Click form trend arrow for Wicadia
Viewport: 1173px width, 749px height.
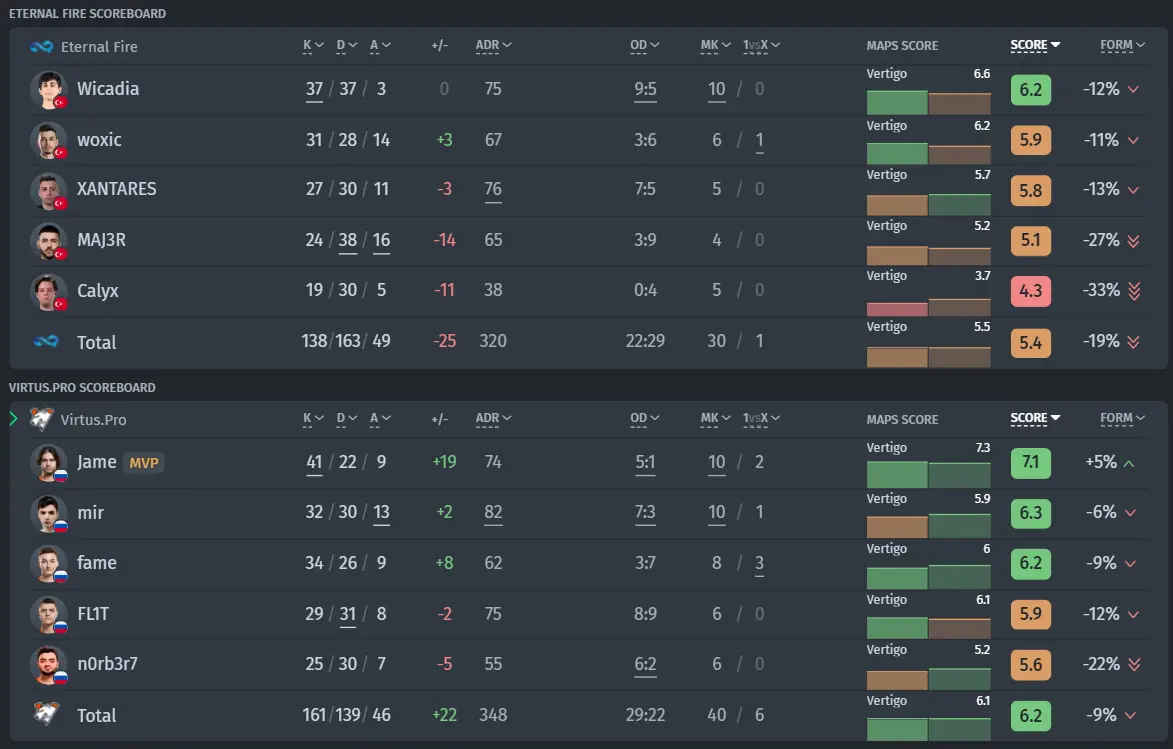pos(1133,89)
